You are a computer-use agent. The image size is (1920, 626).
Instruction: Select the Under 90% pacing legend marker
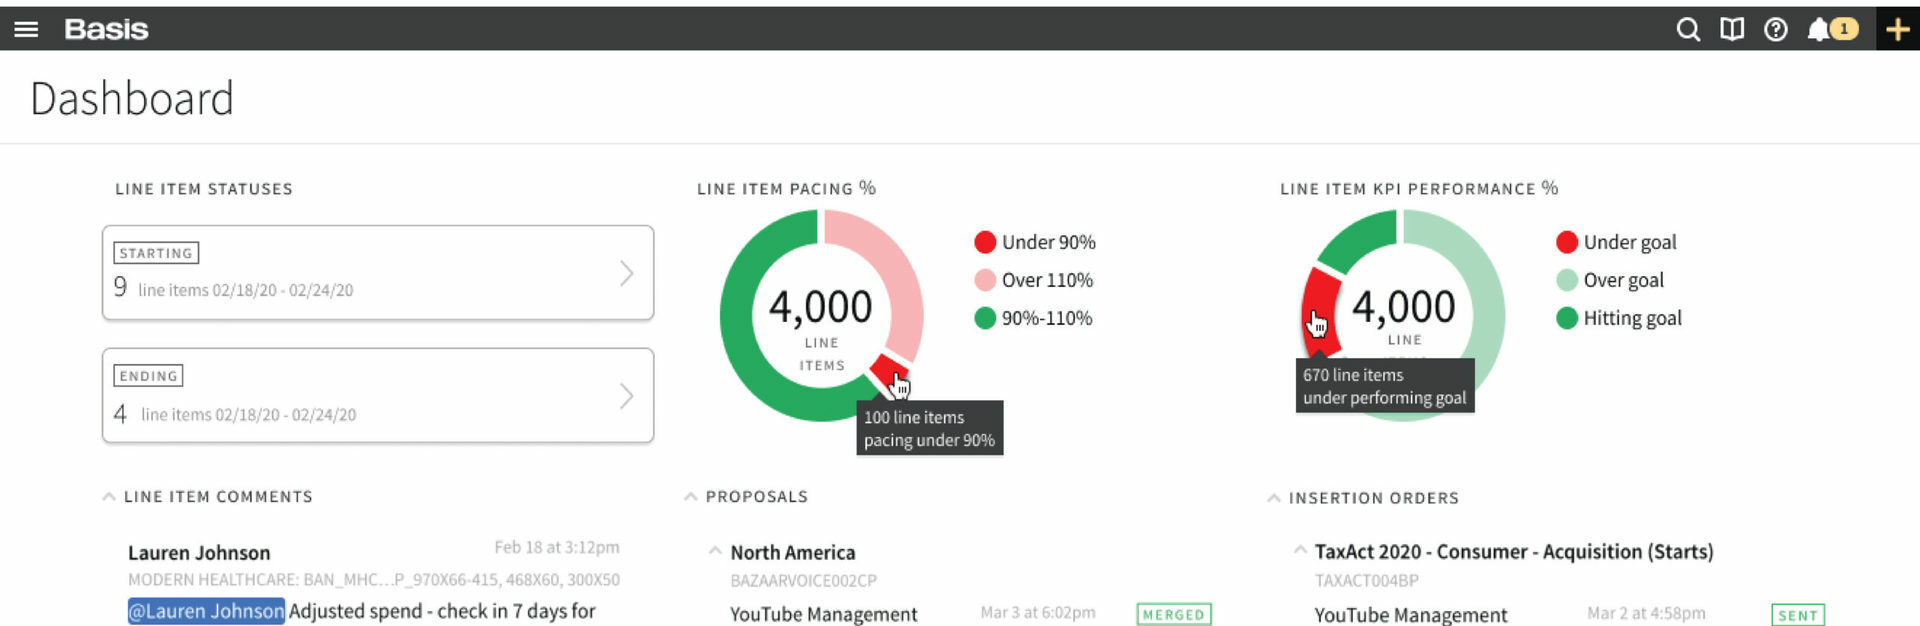985,242
